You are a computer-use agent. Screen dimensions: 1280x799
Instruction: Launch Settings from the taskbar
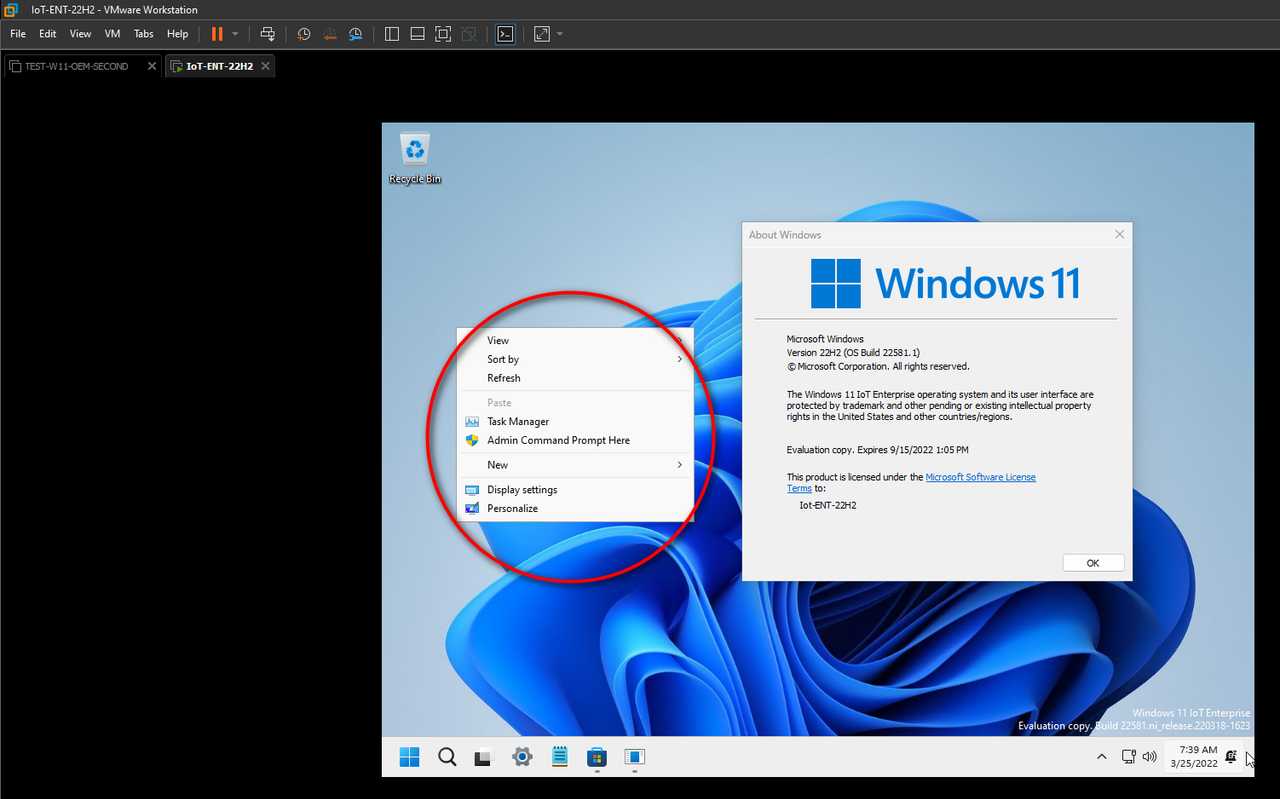click(522, 757)
